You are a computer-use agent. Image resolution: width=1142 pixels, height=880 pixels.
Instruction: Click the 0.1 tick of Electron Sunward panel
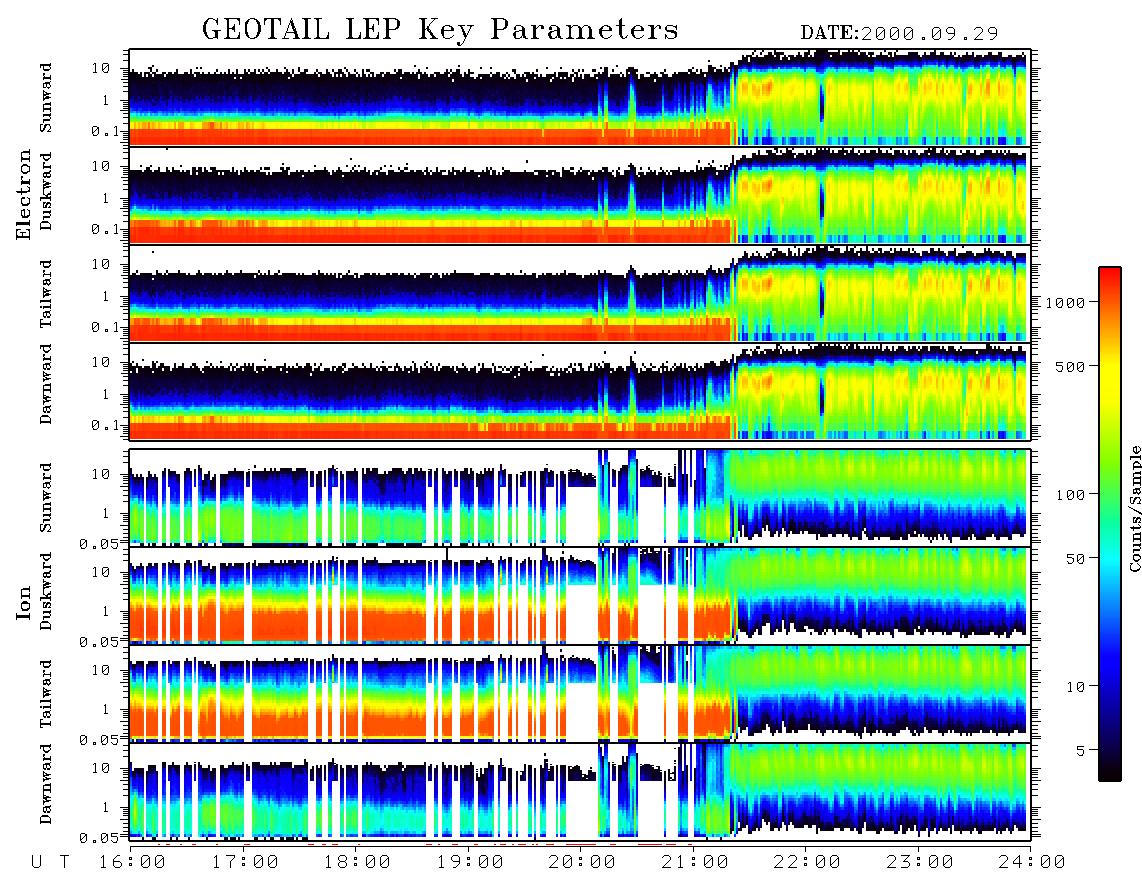106,131
